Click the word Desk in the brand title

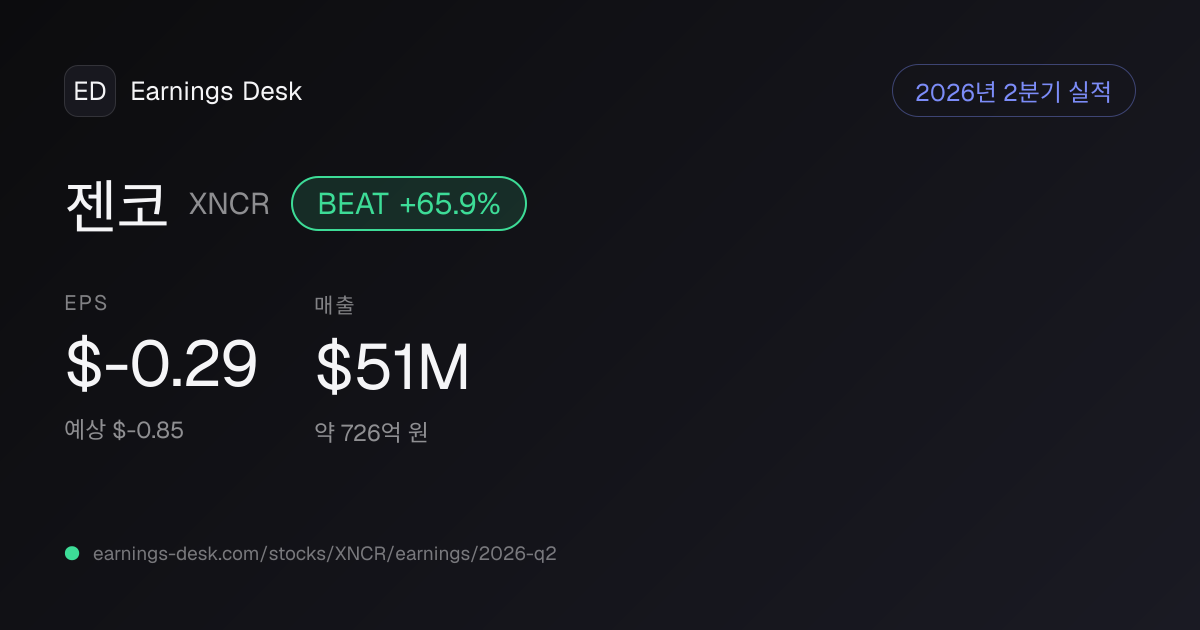272,92
